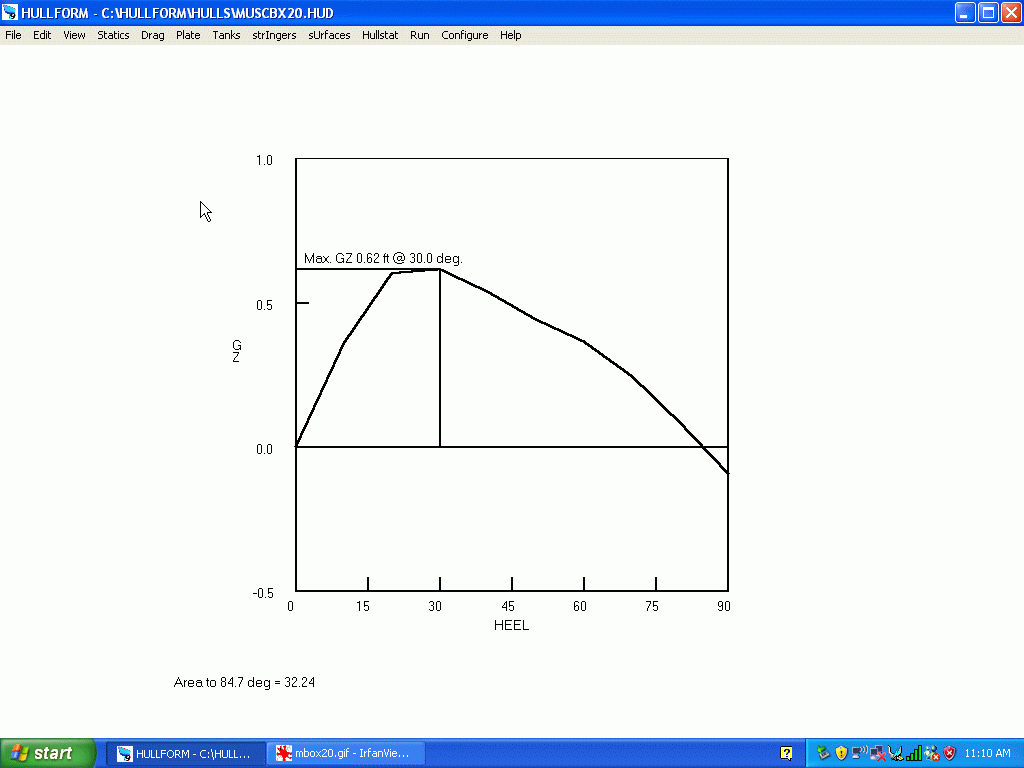Click the Max GZ peak on curve
The height and width of the screenshot is (768, 1024).
click(x=440, y=269)
